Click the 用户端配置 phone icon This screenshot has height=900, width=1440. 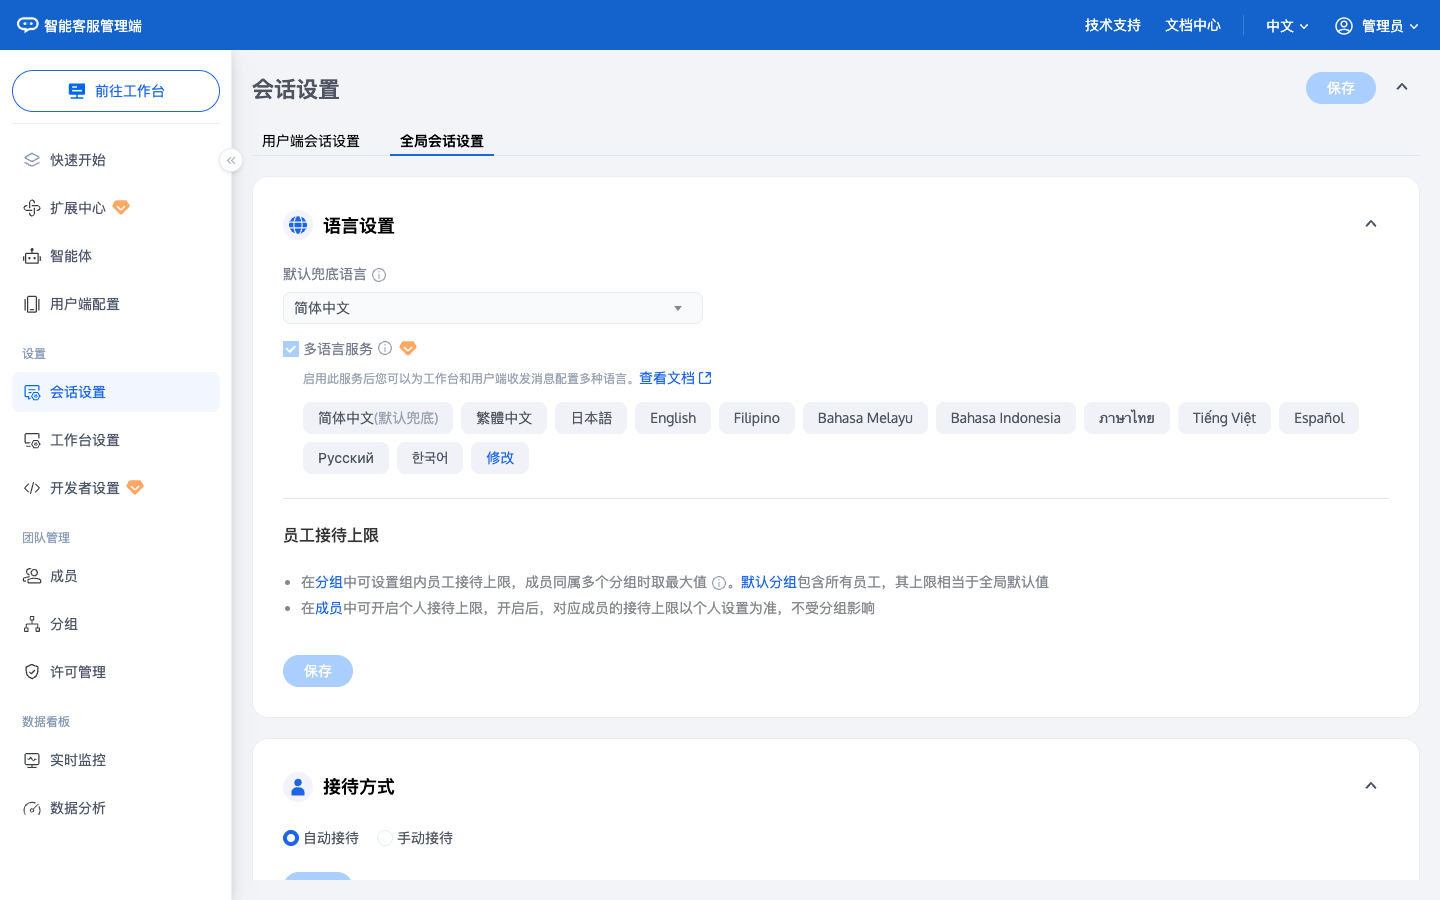click(32, 304)
